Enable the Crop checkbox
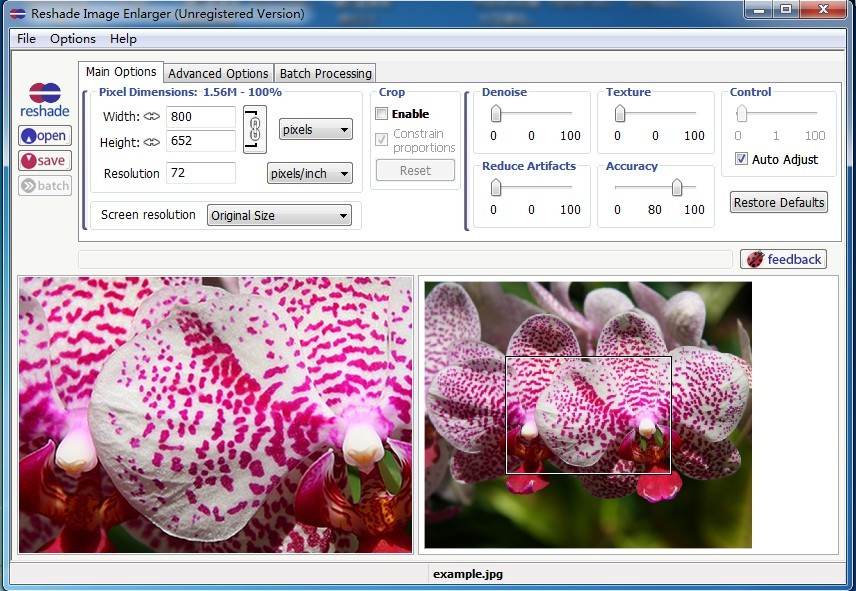This screenshot has width=856, height=591. [x=382, y=114]
